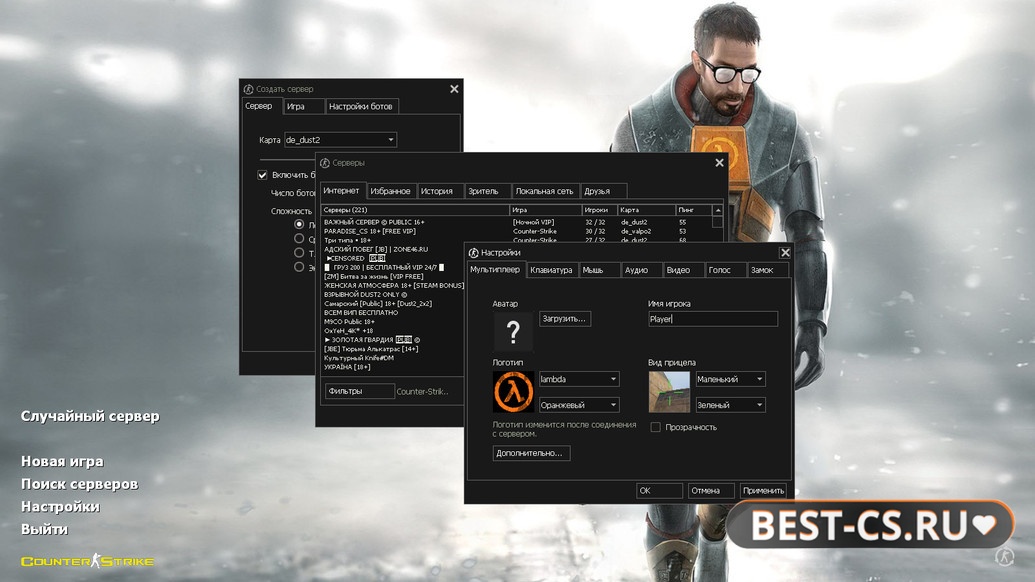
Task: Select ЗОЛОТАЯ ГВАРДИЯ server row
Action: [x=393, y=340]
